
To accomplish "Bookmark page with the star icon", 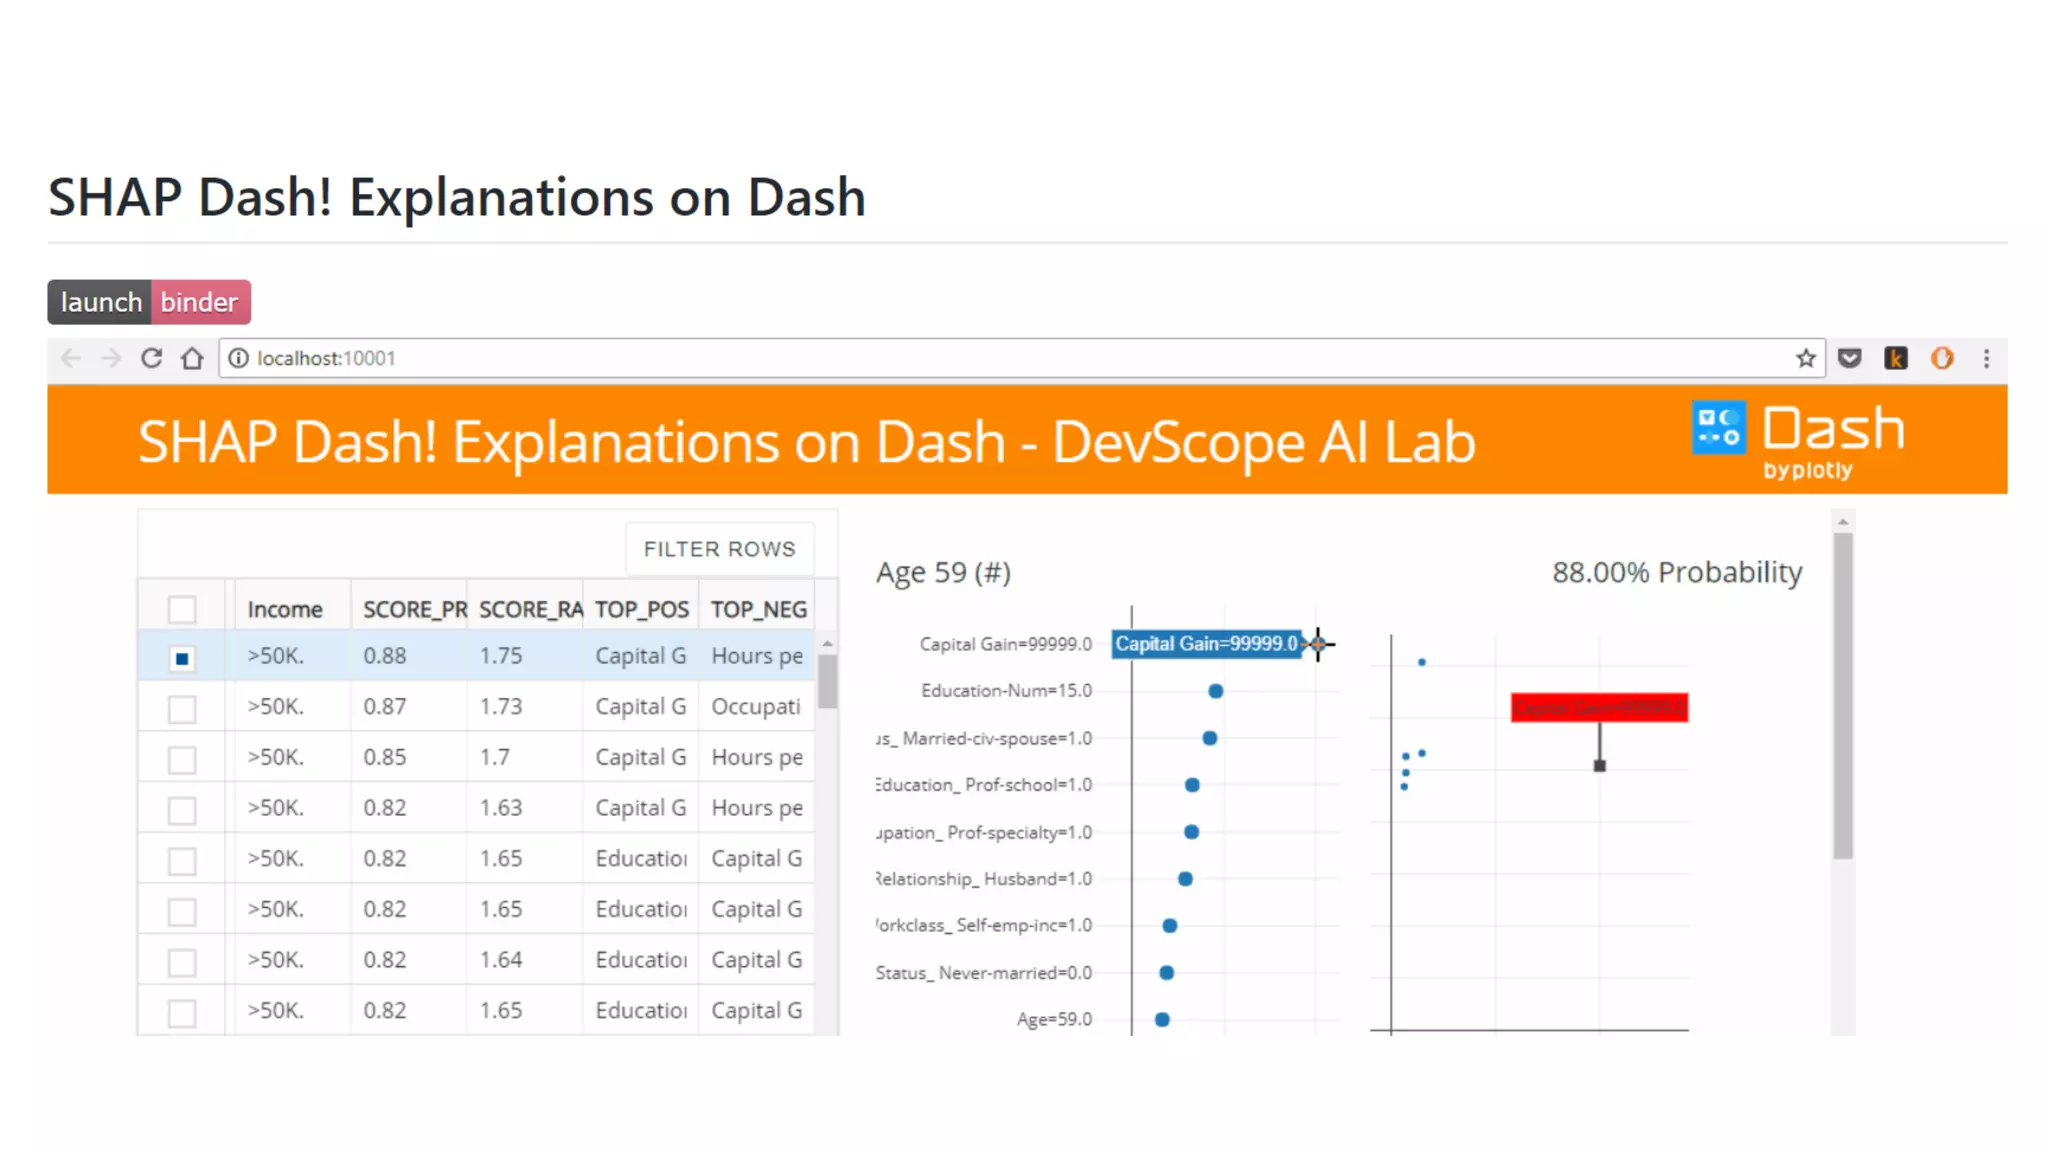I will pos(1805,358).
